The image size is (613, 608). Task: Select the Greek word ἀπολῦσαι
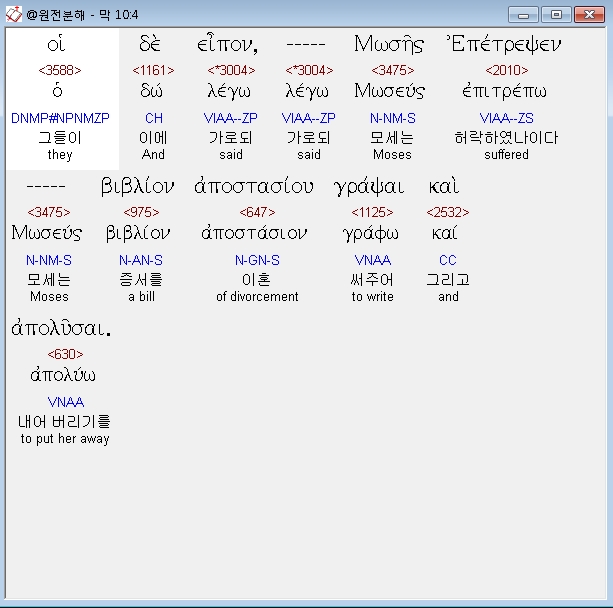[x=61, y=328]
